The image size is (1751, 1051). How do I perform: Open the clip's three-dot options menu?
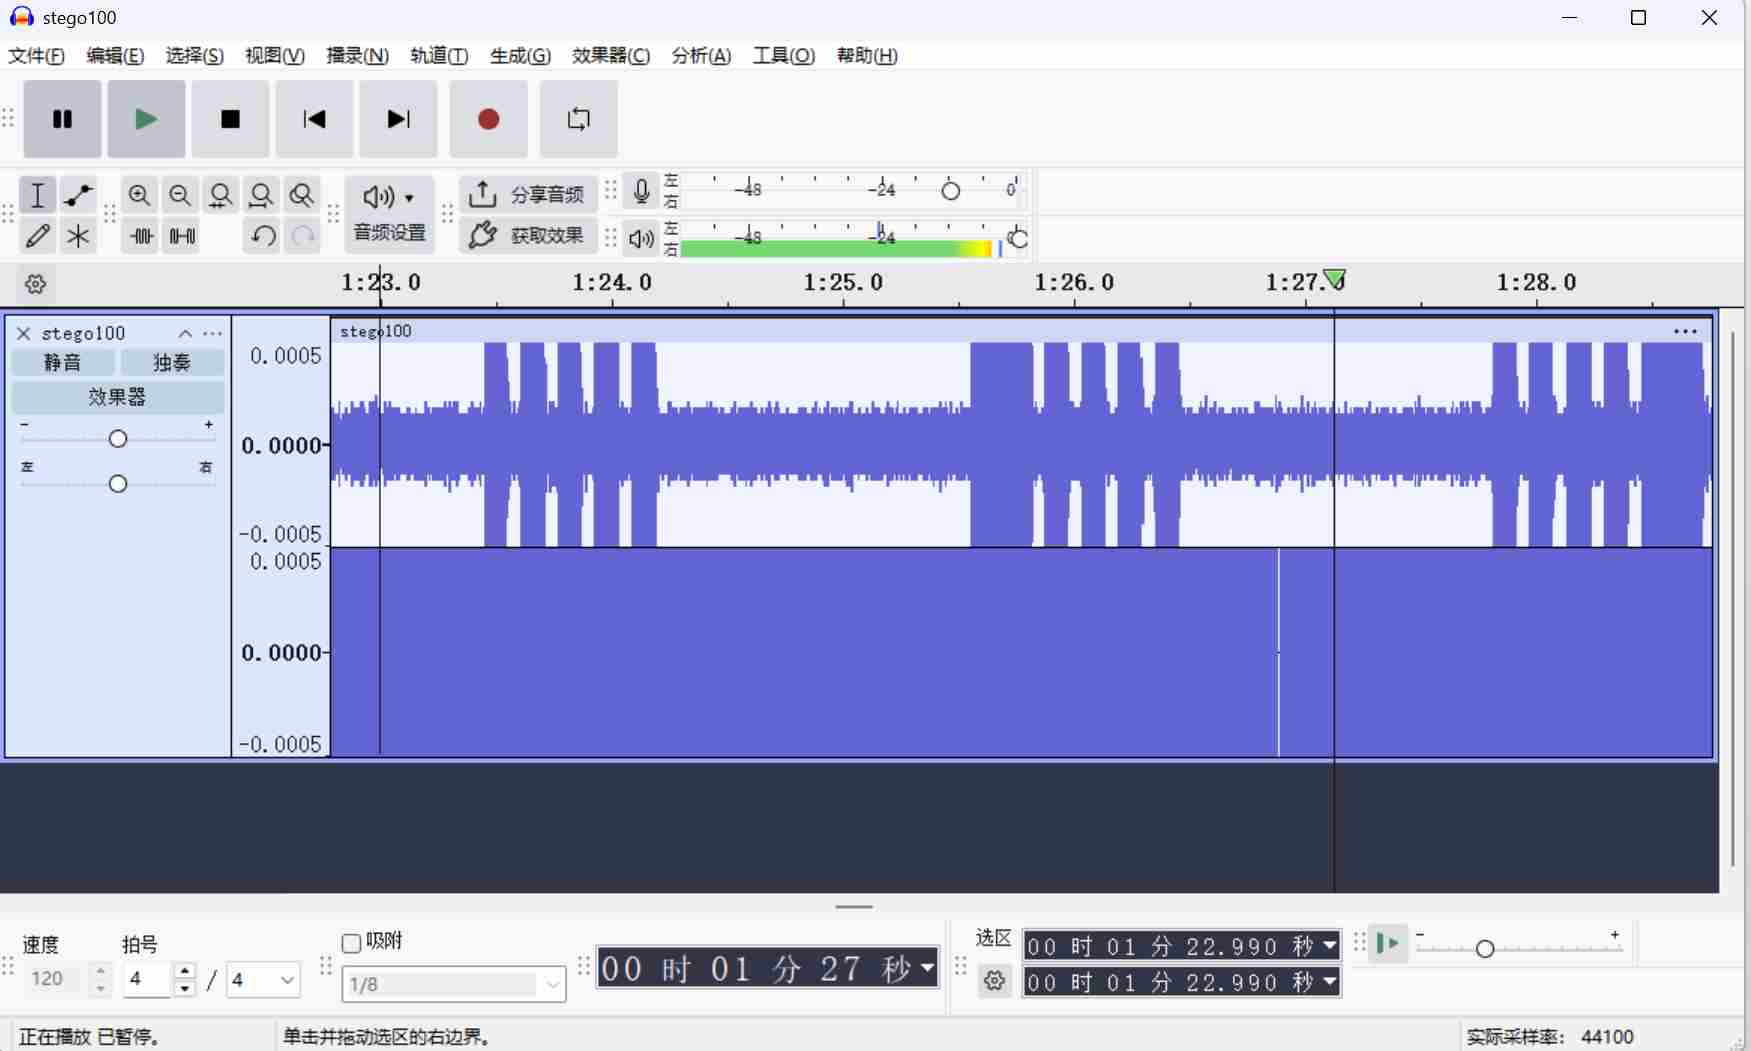[x=1686, y=332]
